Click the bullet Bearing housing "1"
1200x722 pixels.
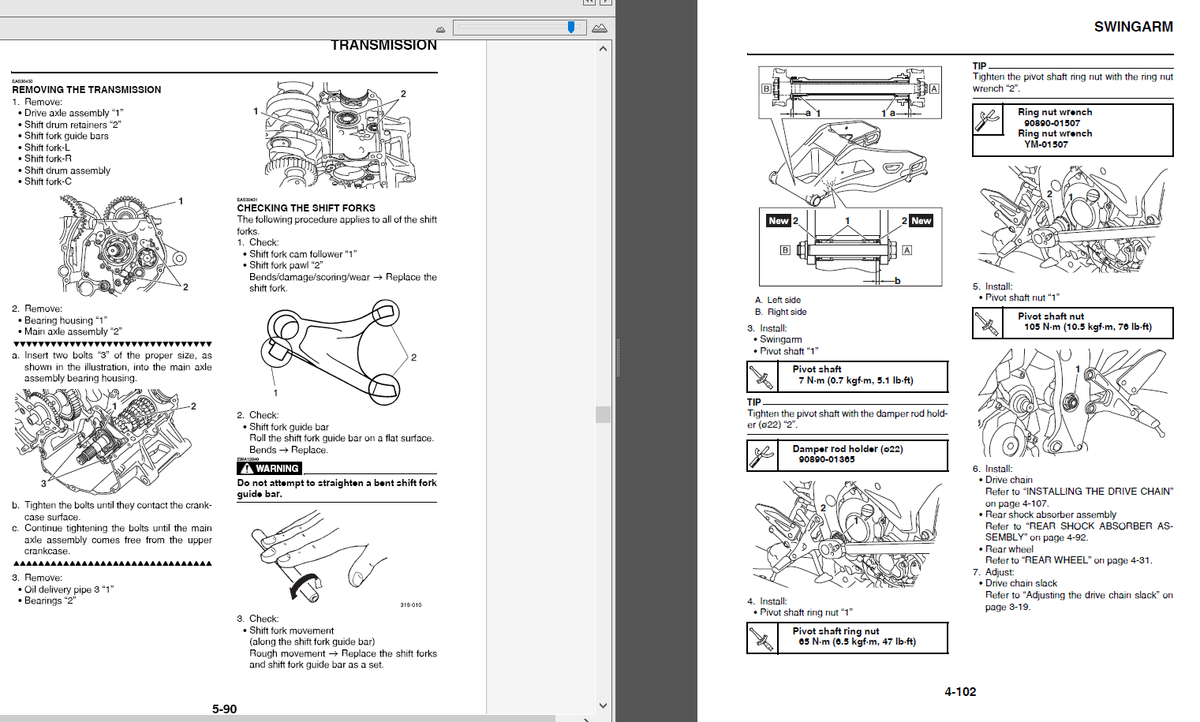(62, 320)
